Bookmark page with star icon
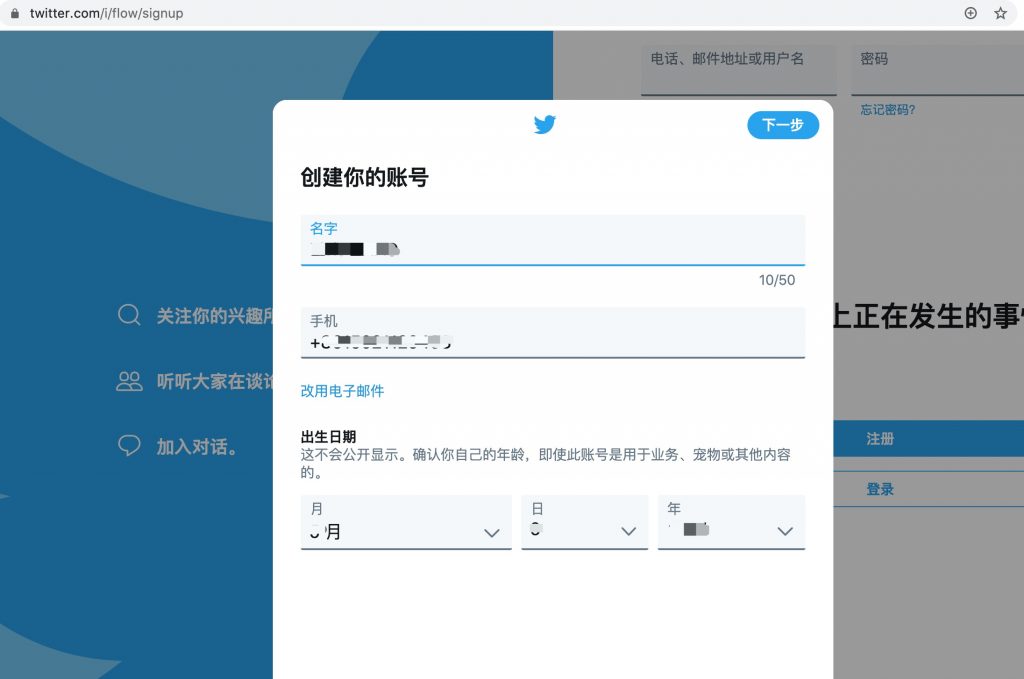 pyautogui.click(x=1000, y=13)
